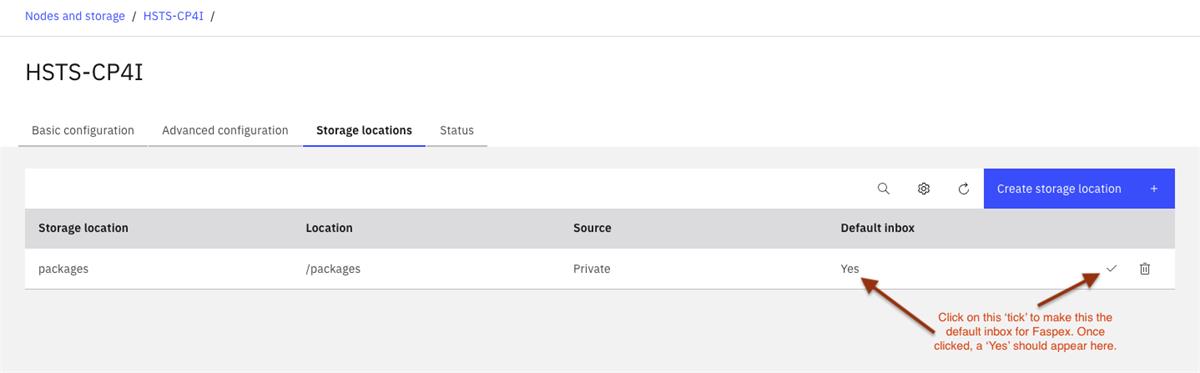Open table settings gear icon

click(924, 188)
